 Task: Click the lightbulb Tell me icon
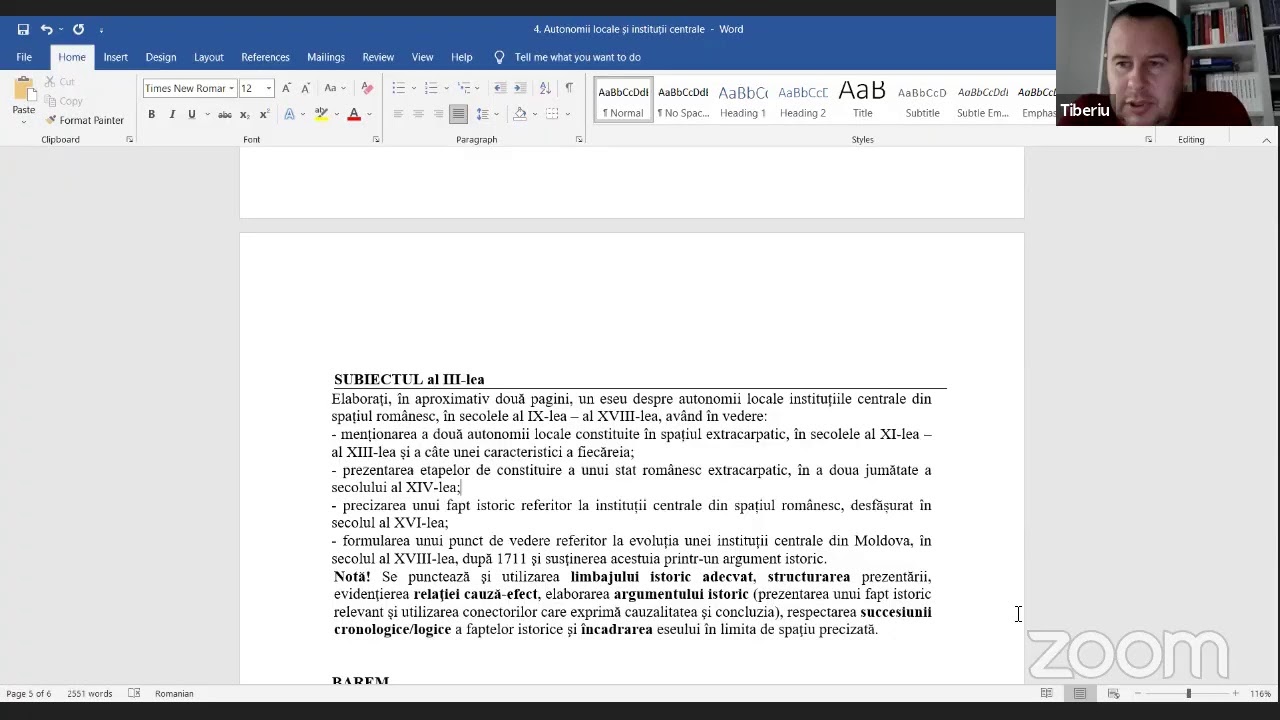click(x=500, y=57)
